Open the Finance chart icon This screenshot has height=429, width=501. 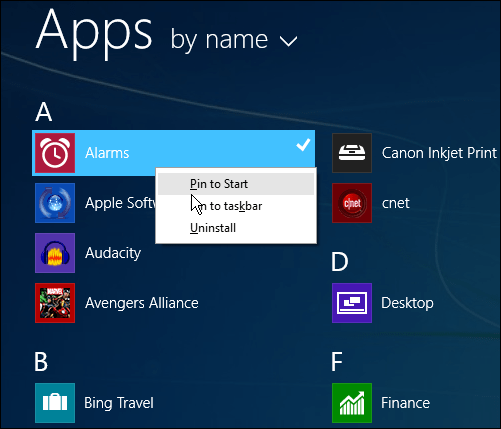click(x=352, y=403)
